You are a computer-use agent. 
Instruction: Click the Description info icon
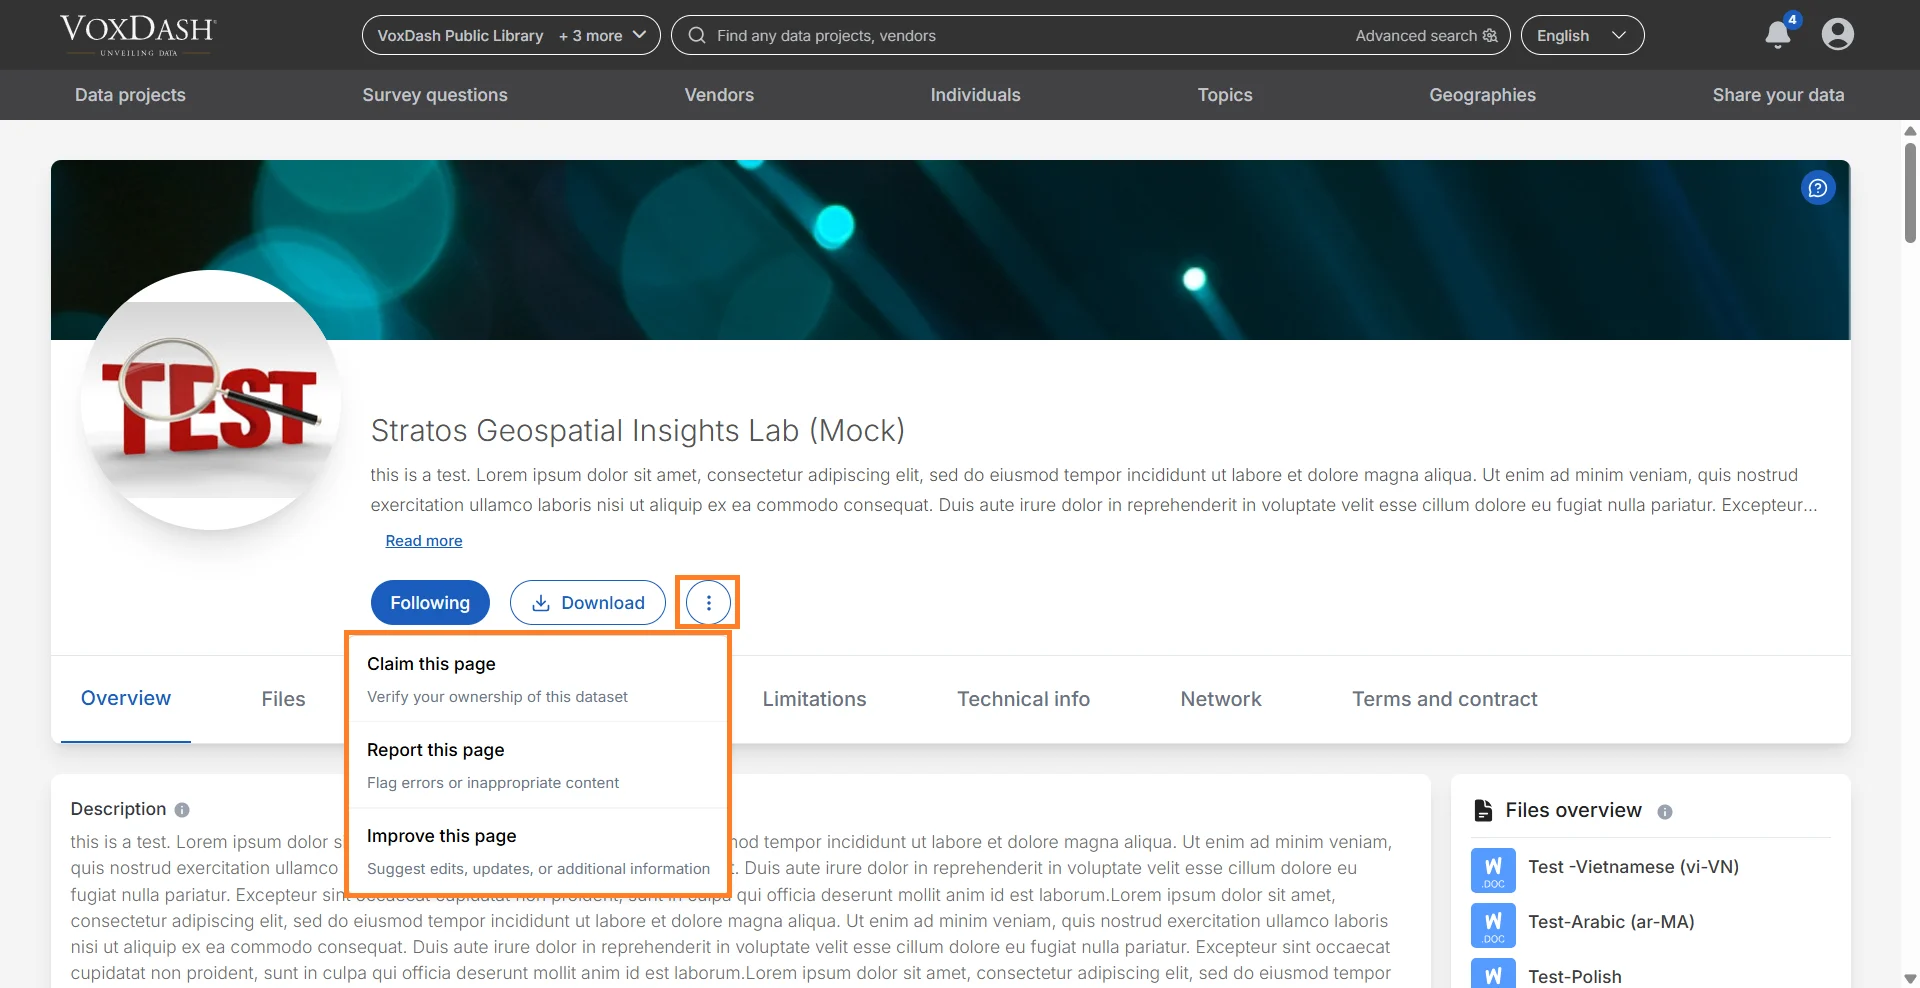coord(182,810)
